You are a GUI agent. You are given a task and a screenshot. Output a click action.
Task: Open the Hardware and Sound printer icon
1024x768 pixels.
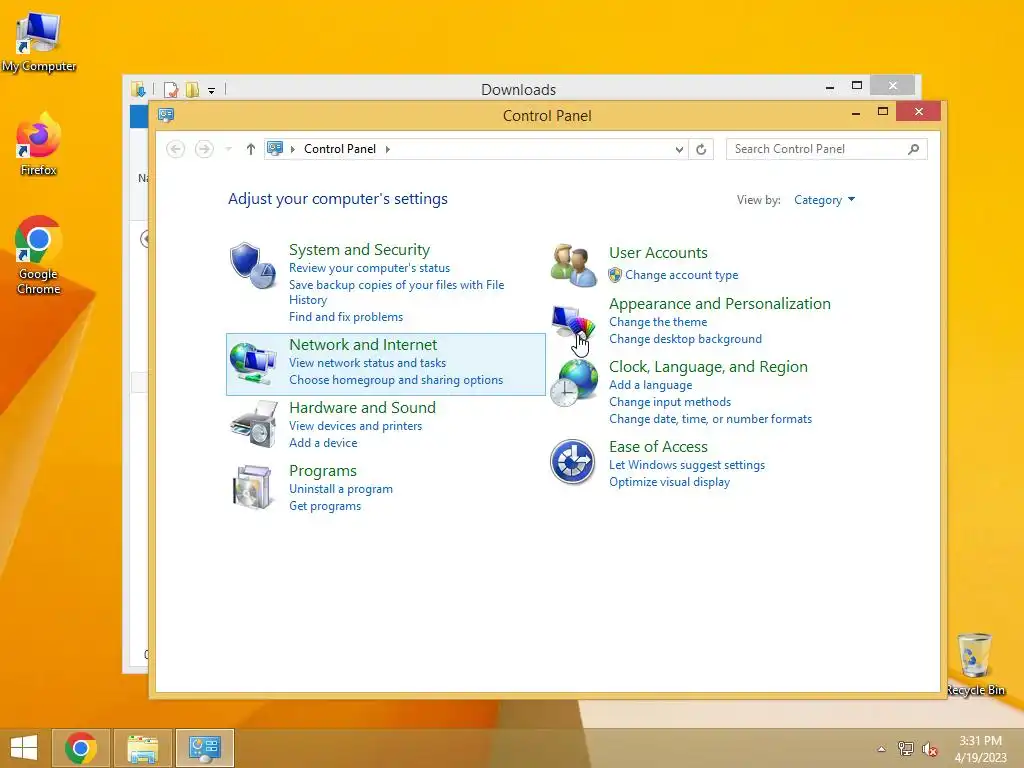pos(253,424)
